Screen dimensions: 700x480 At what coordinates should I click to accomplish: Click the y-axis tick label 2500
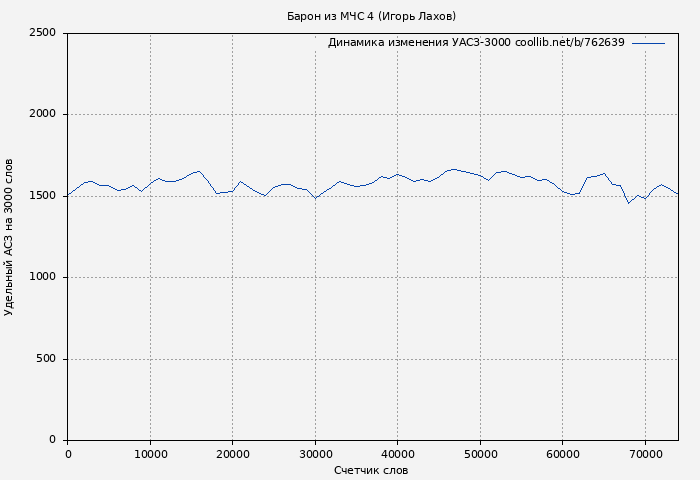[42, 33]
